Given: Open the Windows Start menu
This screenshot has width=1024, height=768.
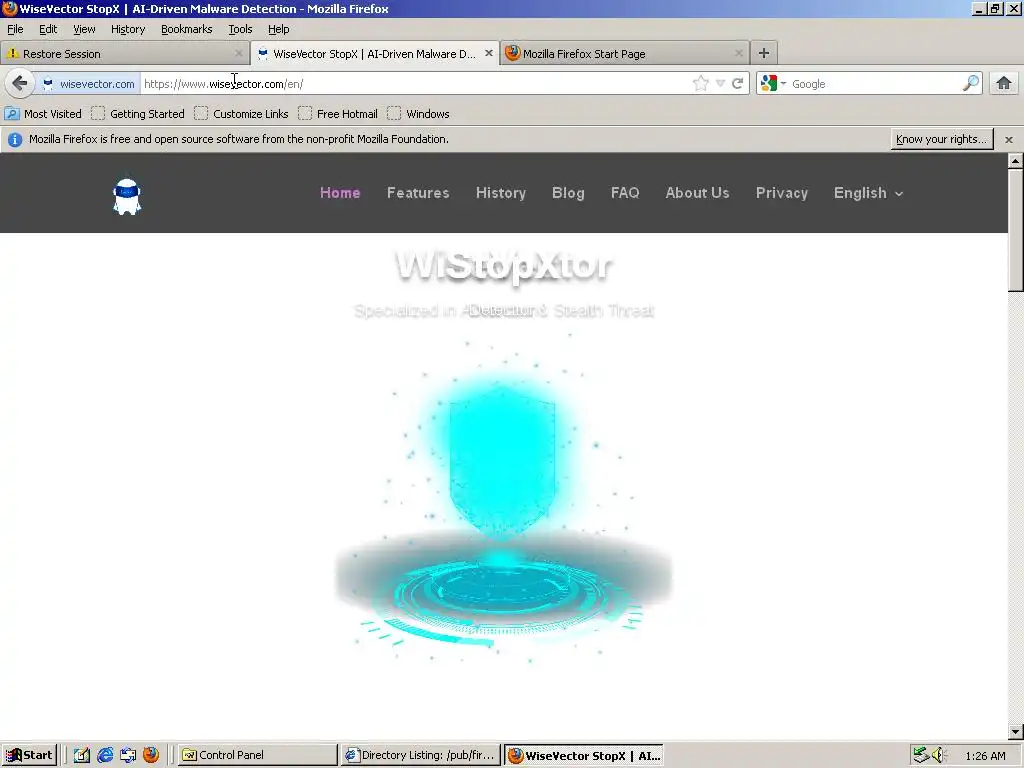Looking at the screenshot, I should (x=29, y=755).
